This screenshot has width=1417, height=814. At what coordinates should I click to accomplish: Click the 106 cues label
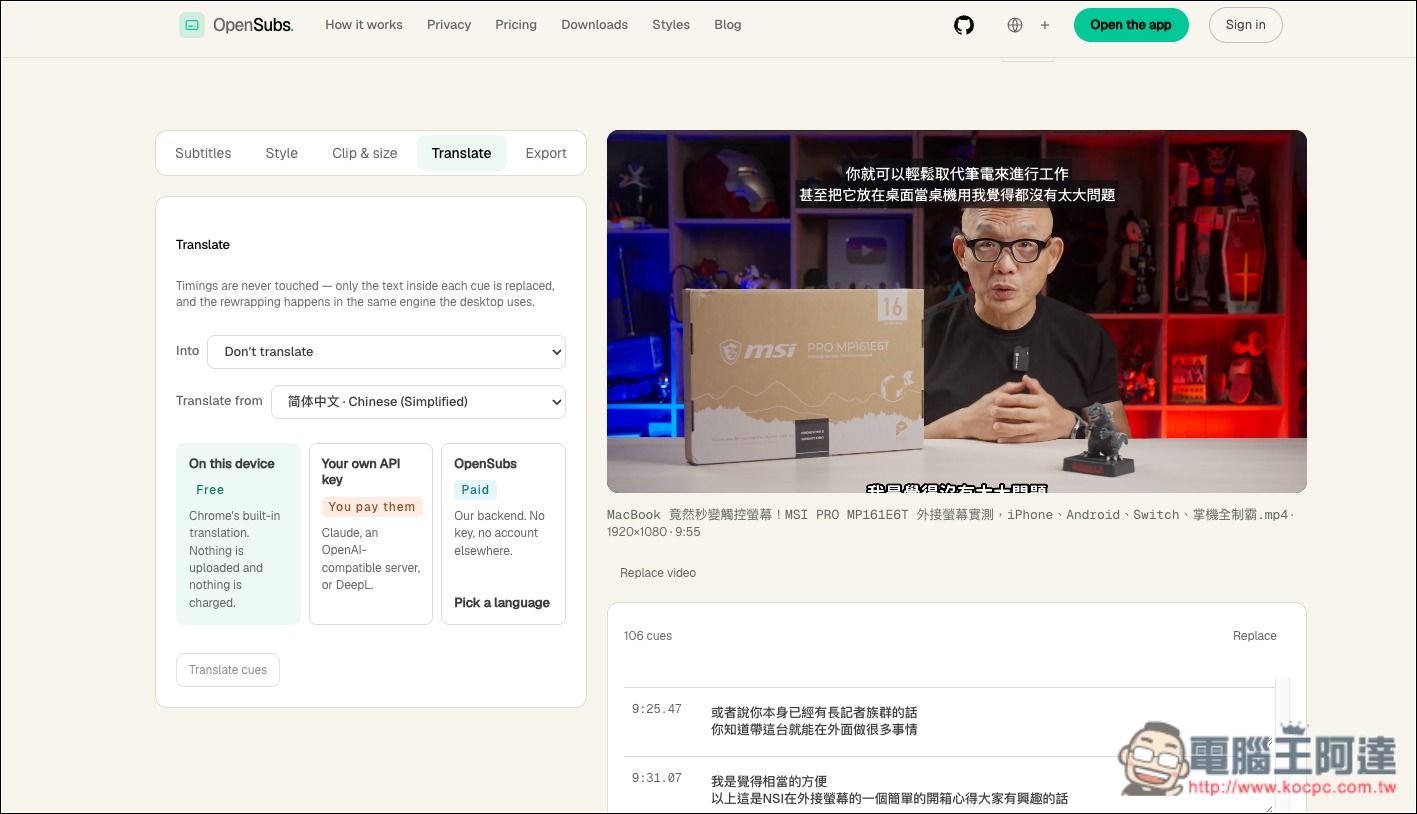tap(648, 636)
